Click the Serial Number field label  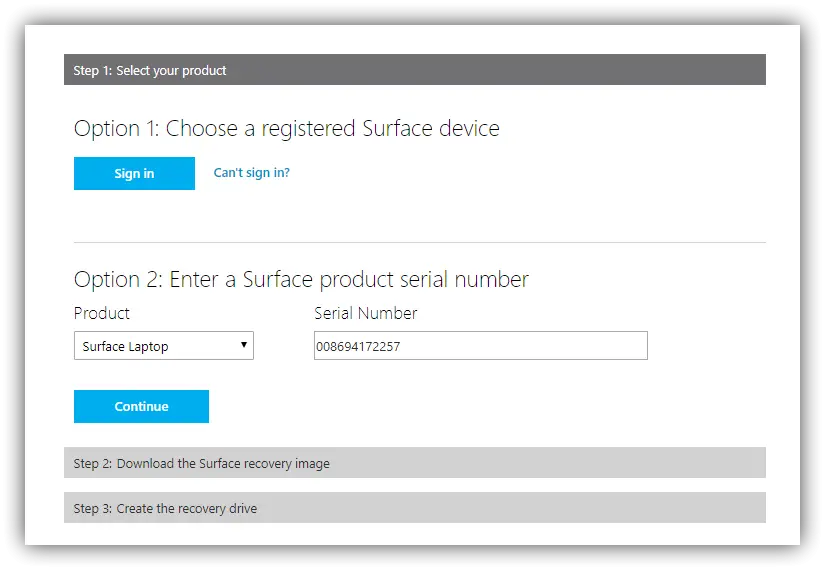pyautogui.click(x=365, y=313)
